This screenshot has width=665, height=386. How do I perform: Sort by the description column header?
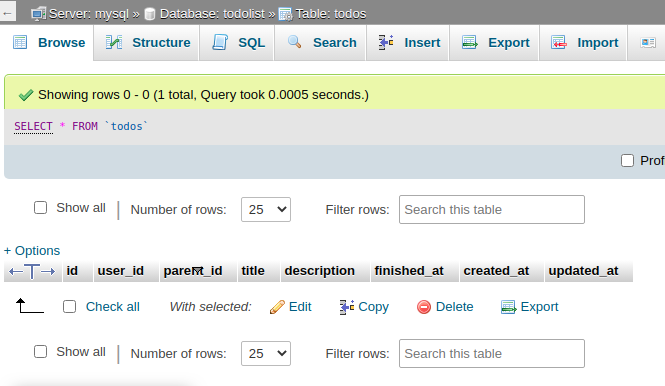319,271
